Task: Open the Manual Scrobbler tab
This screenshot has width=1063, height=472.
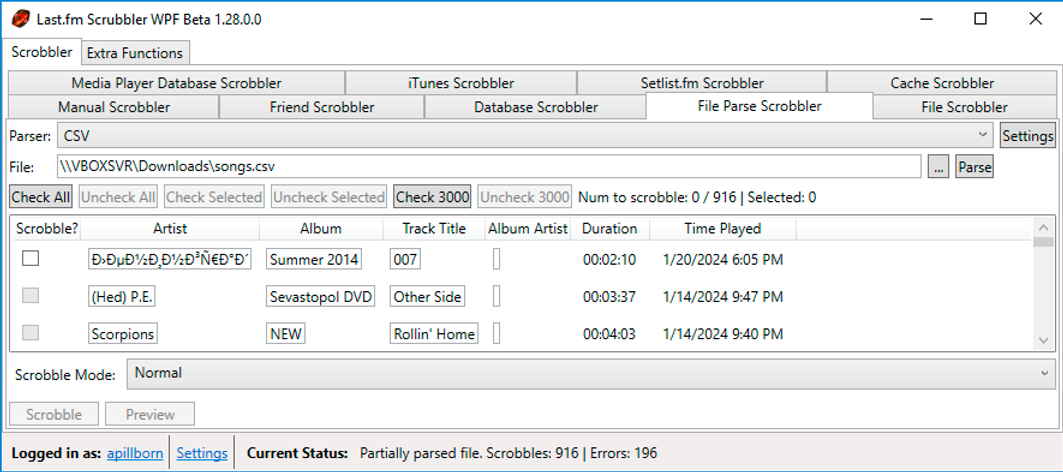Action: click(x=114, y=107)
